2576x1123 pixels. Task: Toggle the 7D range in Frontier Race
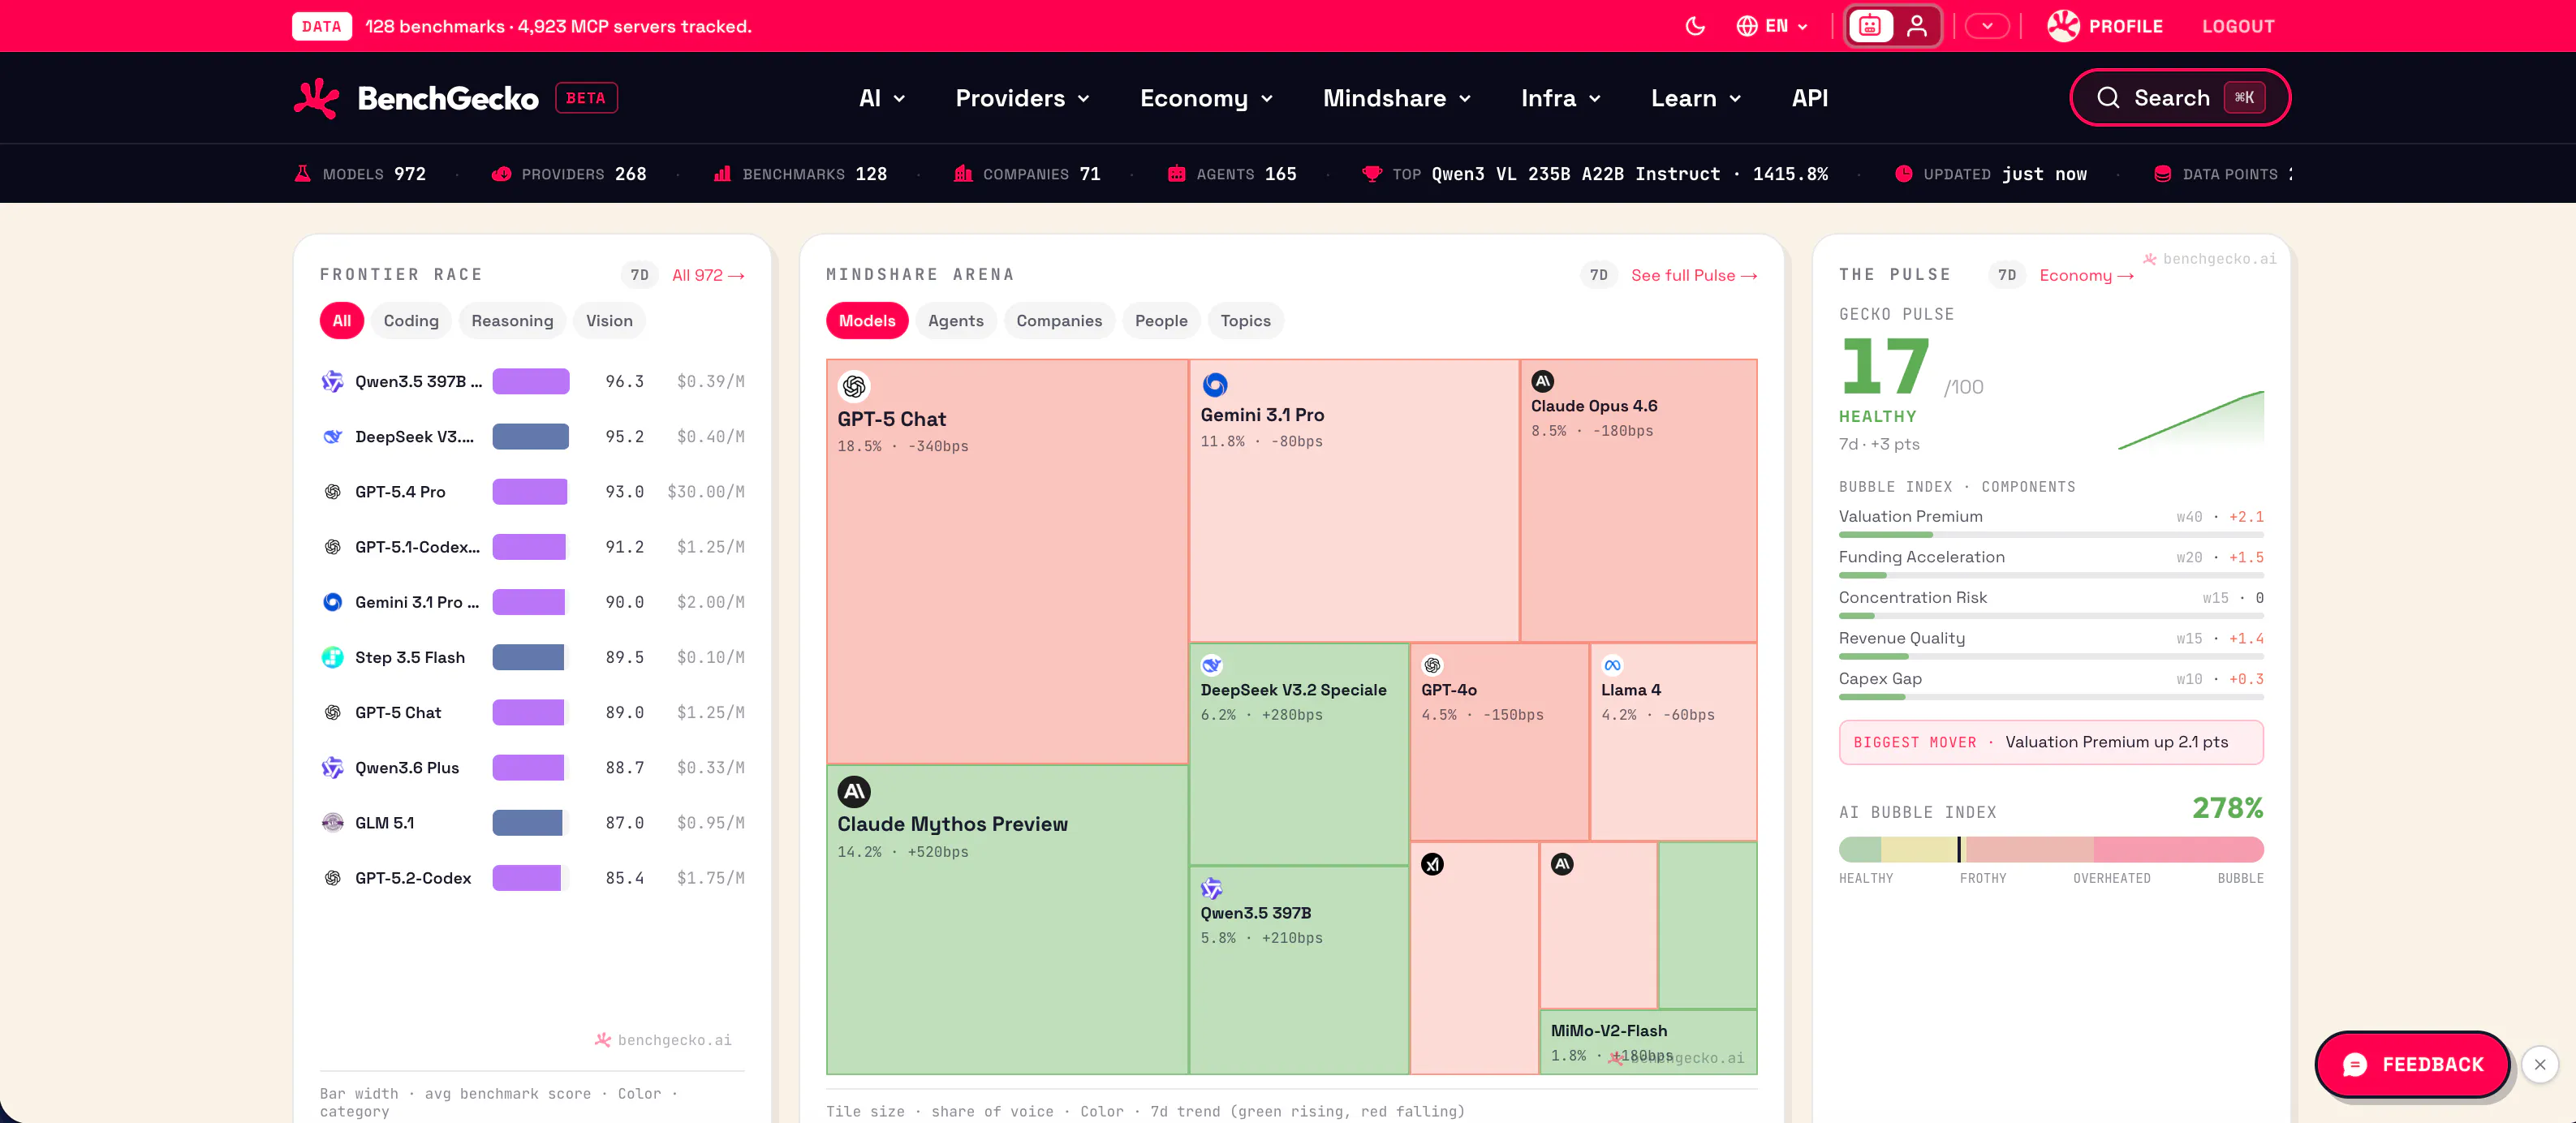point(640,275)
